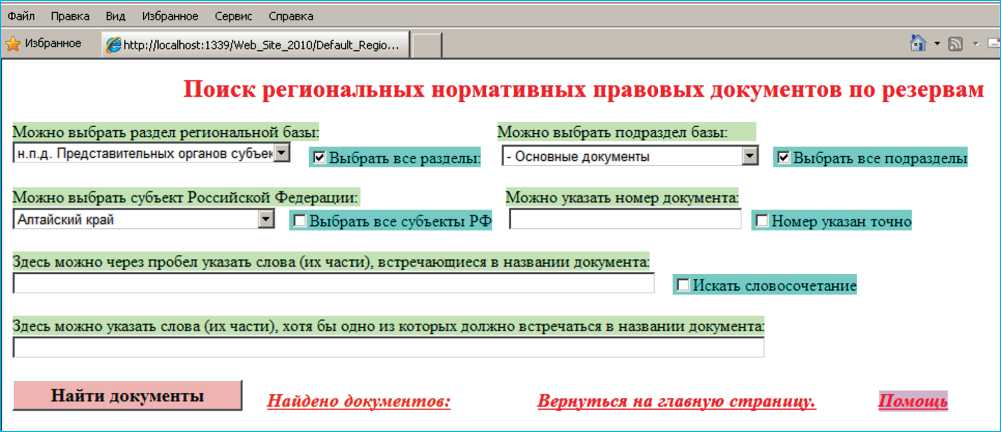Screen dimensions: 1001x432
Task: Open a new blank tab
Action: click(425, 46)
